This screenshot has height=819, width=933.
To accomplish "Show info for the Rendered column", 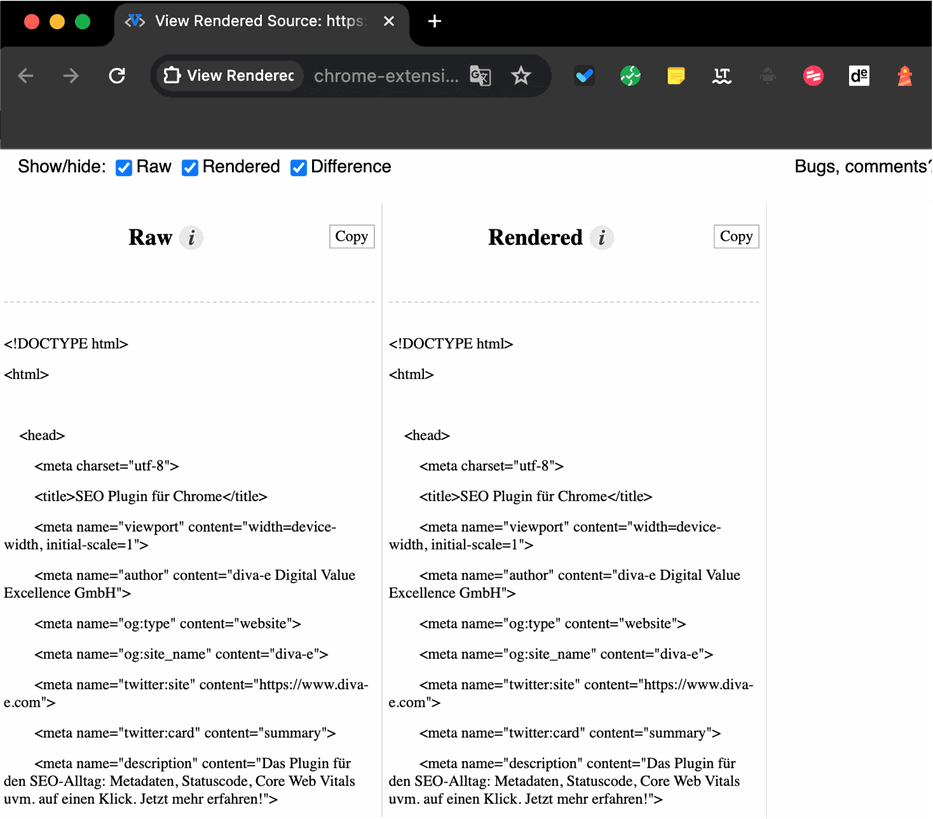I will (x=602, y=238).
